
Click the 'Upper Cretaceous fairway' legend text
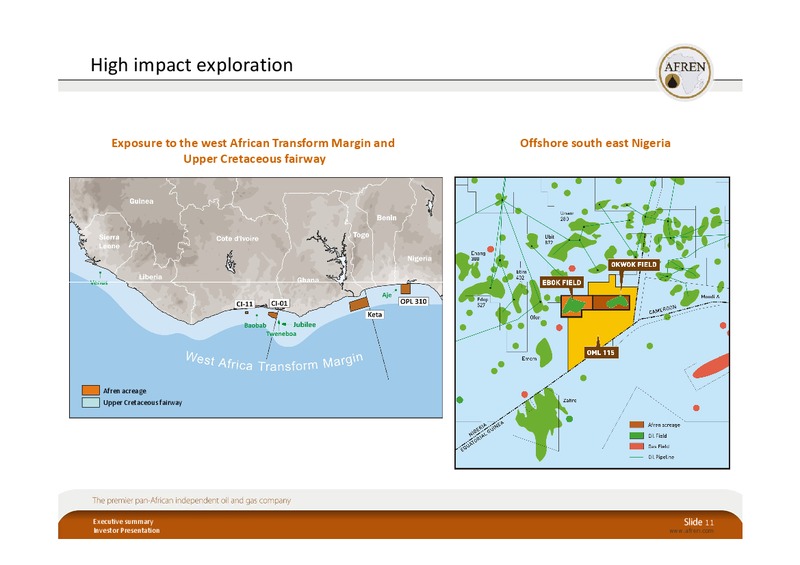coord(142,403)
